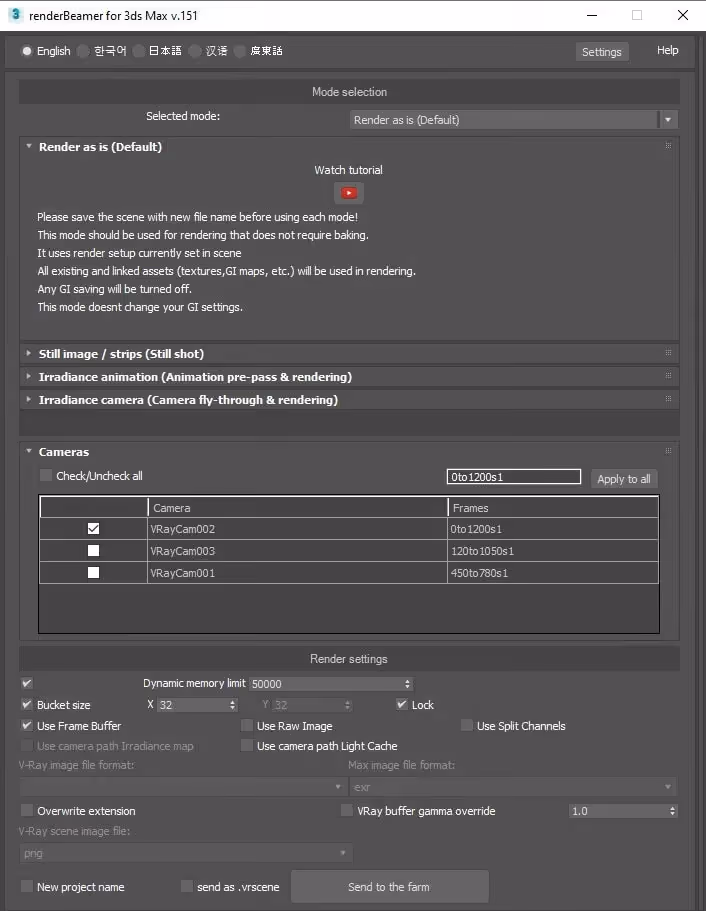Viewport: 706px width, 911px height.
Task: Click the frame range input field
Action: point(514,476)
